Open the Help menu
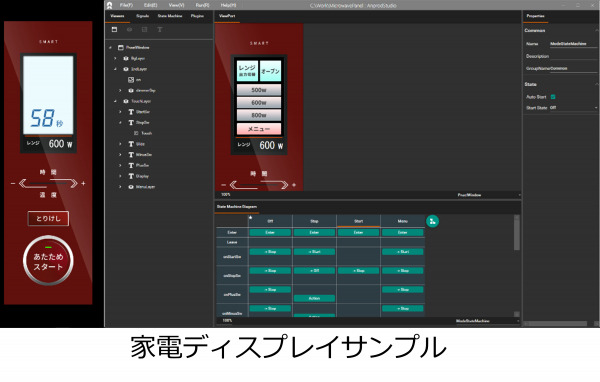This screenshot has width=600, height=382. [x=228, y=5]
